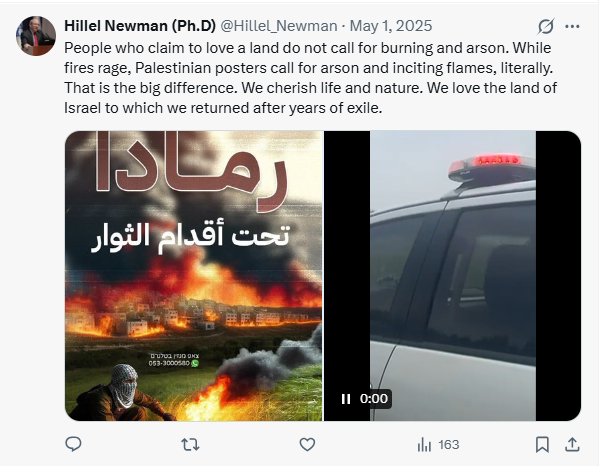Image resolution: width=600 pixels, height=466 pixels.
Task: Open the @Hillel_Newman handle link
Action: point(279,26)
